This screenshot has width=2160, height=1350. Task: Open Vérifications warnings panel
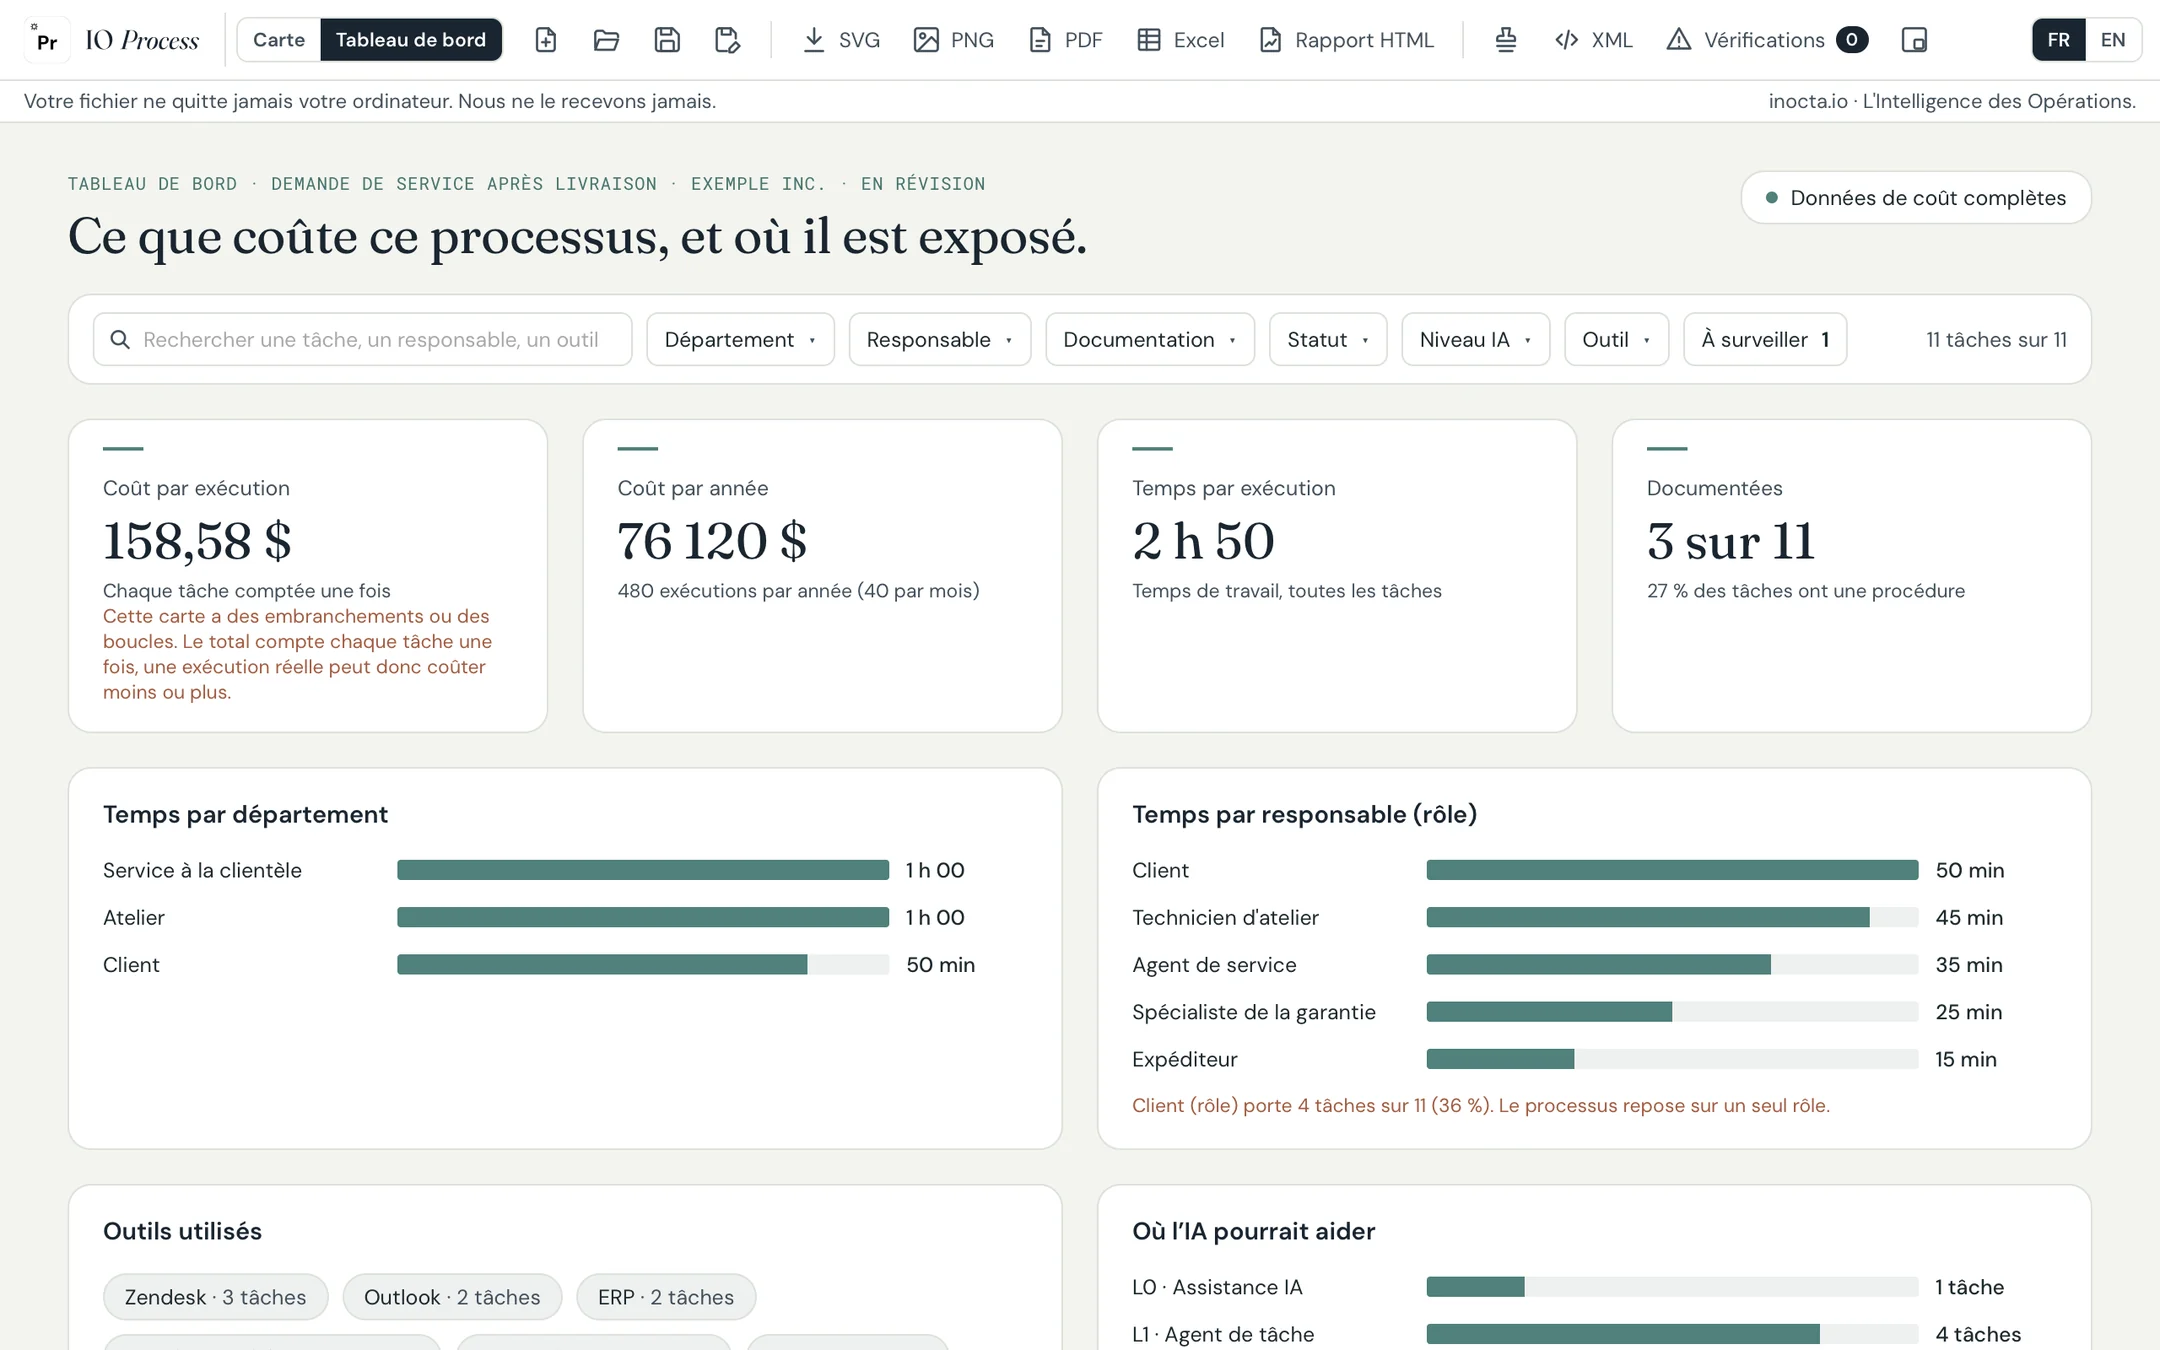click(1767, 40)
